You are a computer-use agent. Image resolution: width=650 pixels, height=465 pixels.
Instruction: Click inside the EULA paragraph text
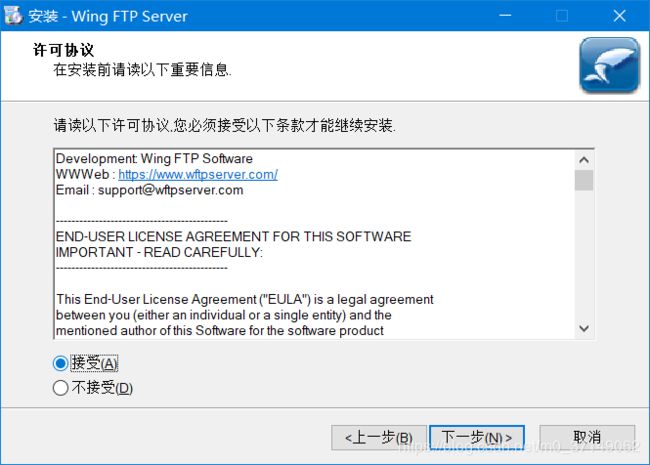(245, 315)
